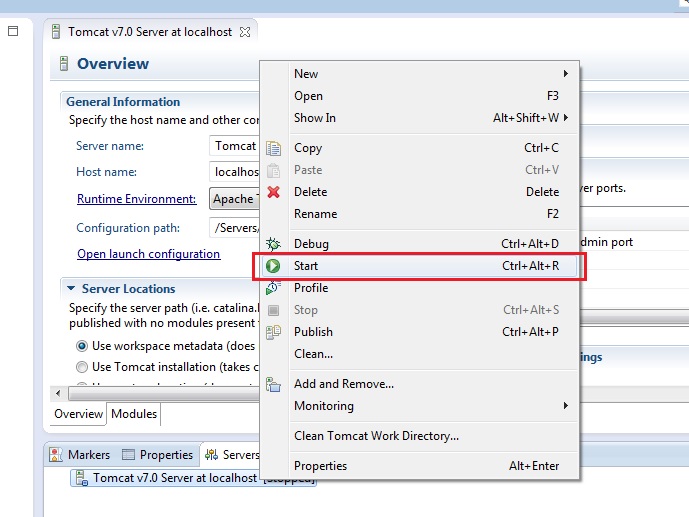Screen dimensions: 689x517
Task: Click the green Start play icon
Action: tap(273, 266)
